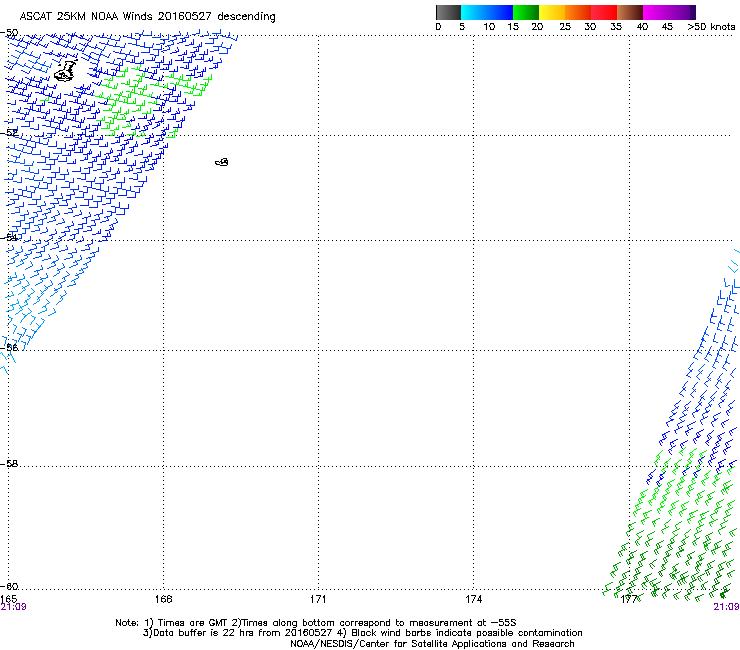740x650 pixels.
Task: Click the -52 latitude axis label
Action: tap(9, 133)
